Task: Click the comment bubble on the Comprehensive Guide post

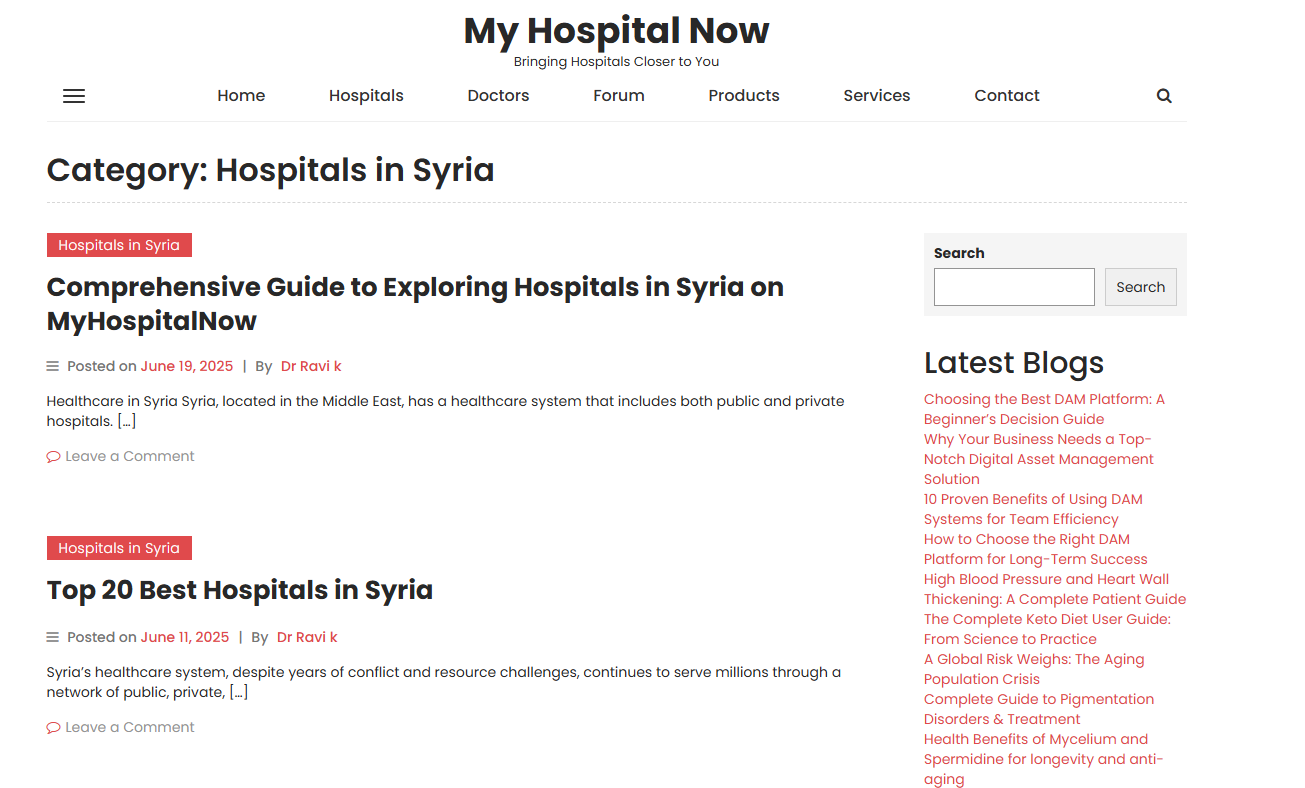Action: click(x=53, y=456)
